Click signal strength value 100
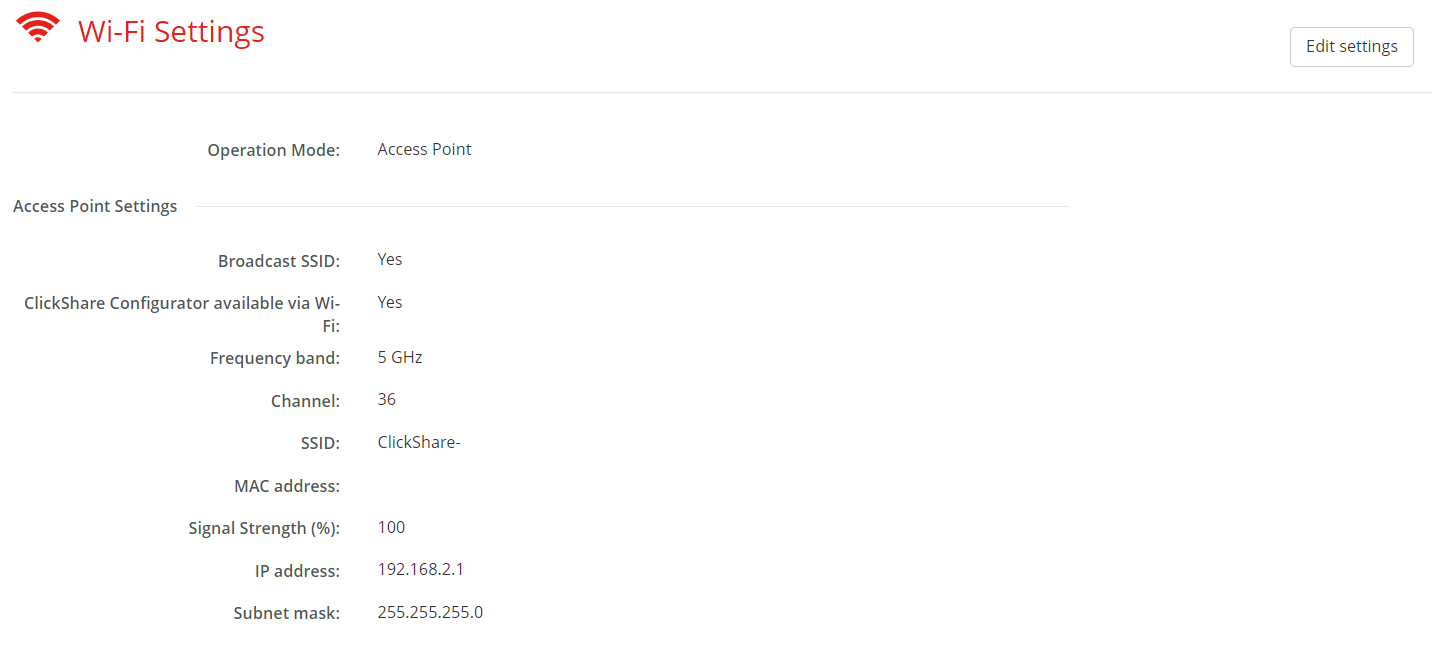The height and width of the screenshot is (649, 1440). 391,527
